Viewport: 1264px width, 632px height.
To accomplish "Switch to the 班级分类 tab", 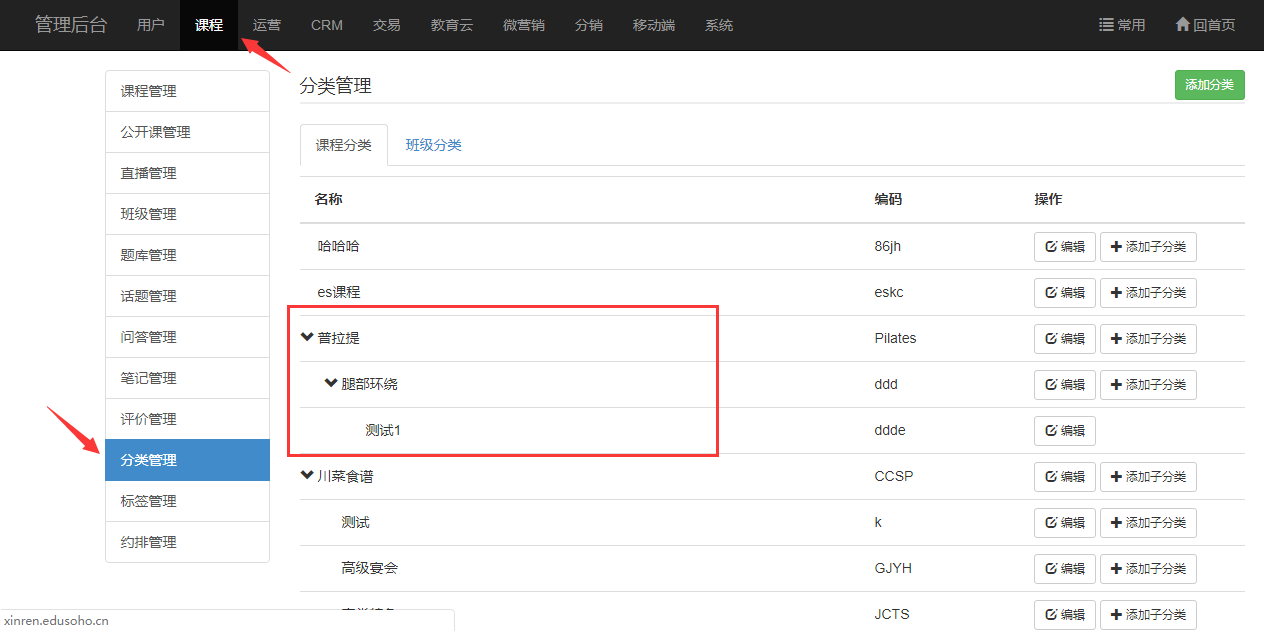I will pyautogui.click(x=433, y=145).
